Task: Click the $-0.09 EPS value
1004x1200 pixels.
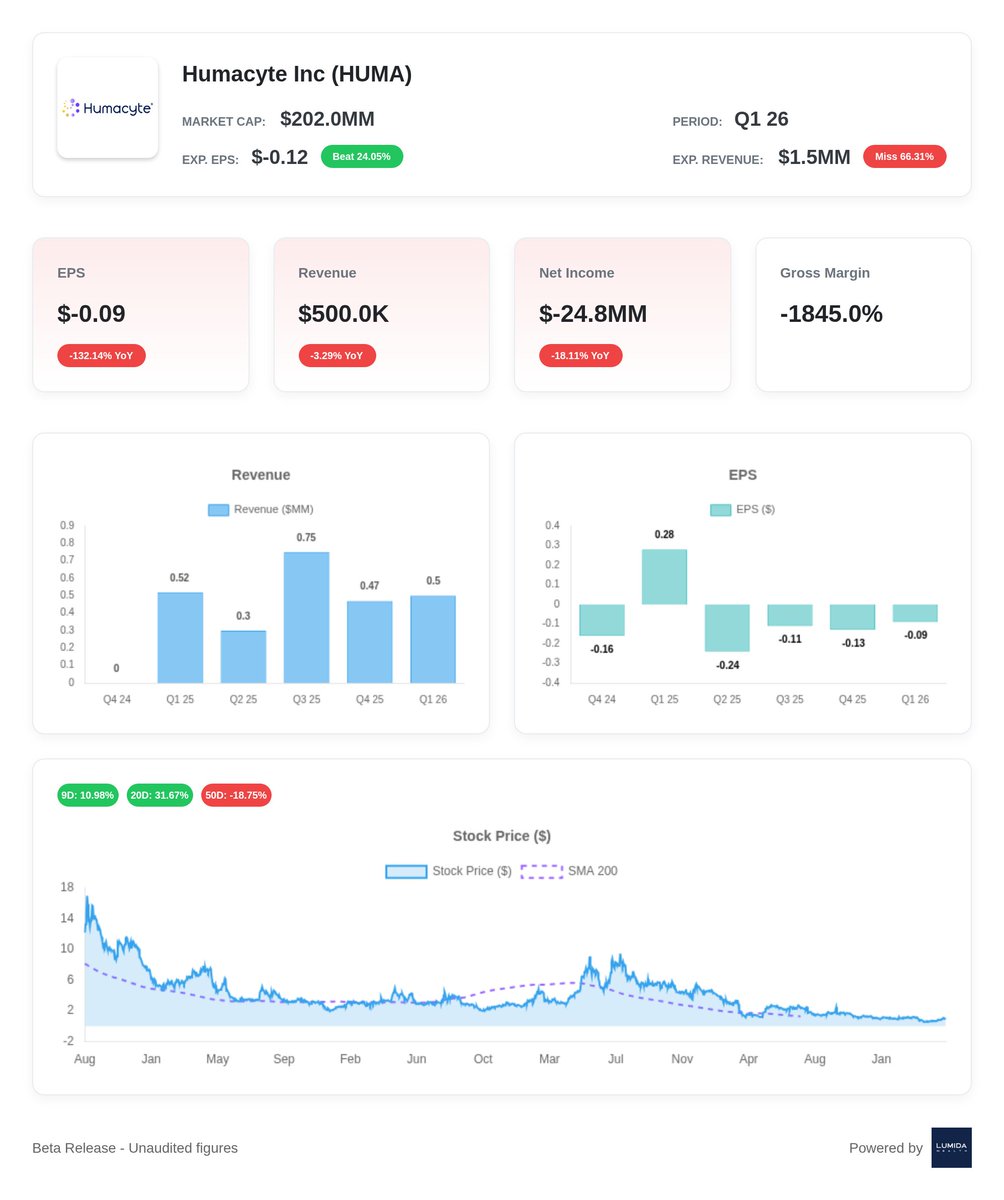Action: click(x=91, y=314)
